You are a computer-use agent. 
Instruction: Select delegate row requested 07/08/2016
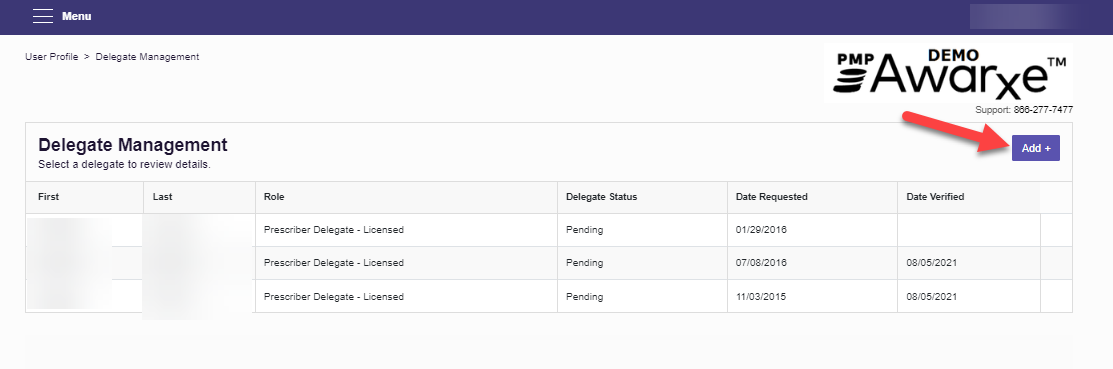click(x=549, y=263)
